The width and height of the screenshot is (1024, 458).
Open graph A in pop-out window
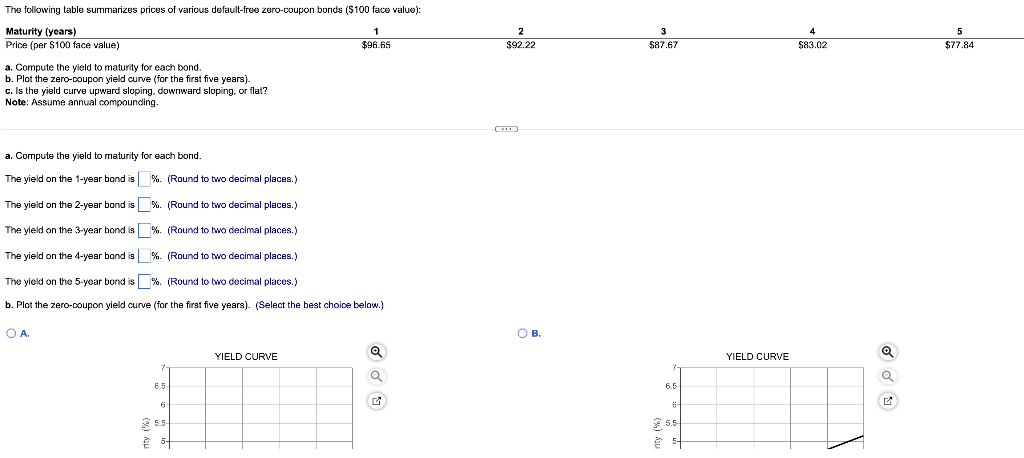(376, 400)
